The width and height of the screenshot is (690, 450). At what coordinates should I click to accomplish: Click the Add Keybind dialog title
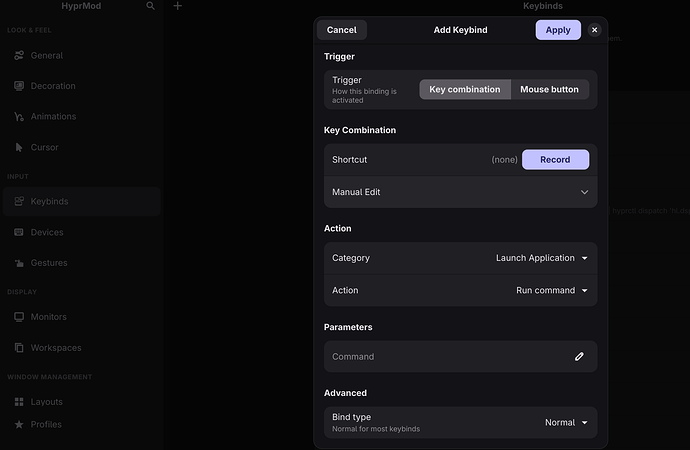tap(460, 30)
